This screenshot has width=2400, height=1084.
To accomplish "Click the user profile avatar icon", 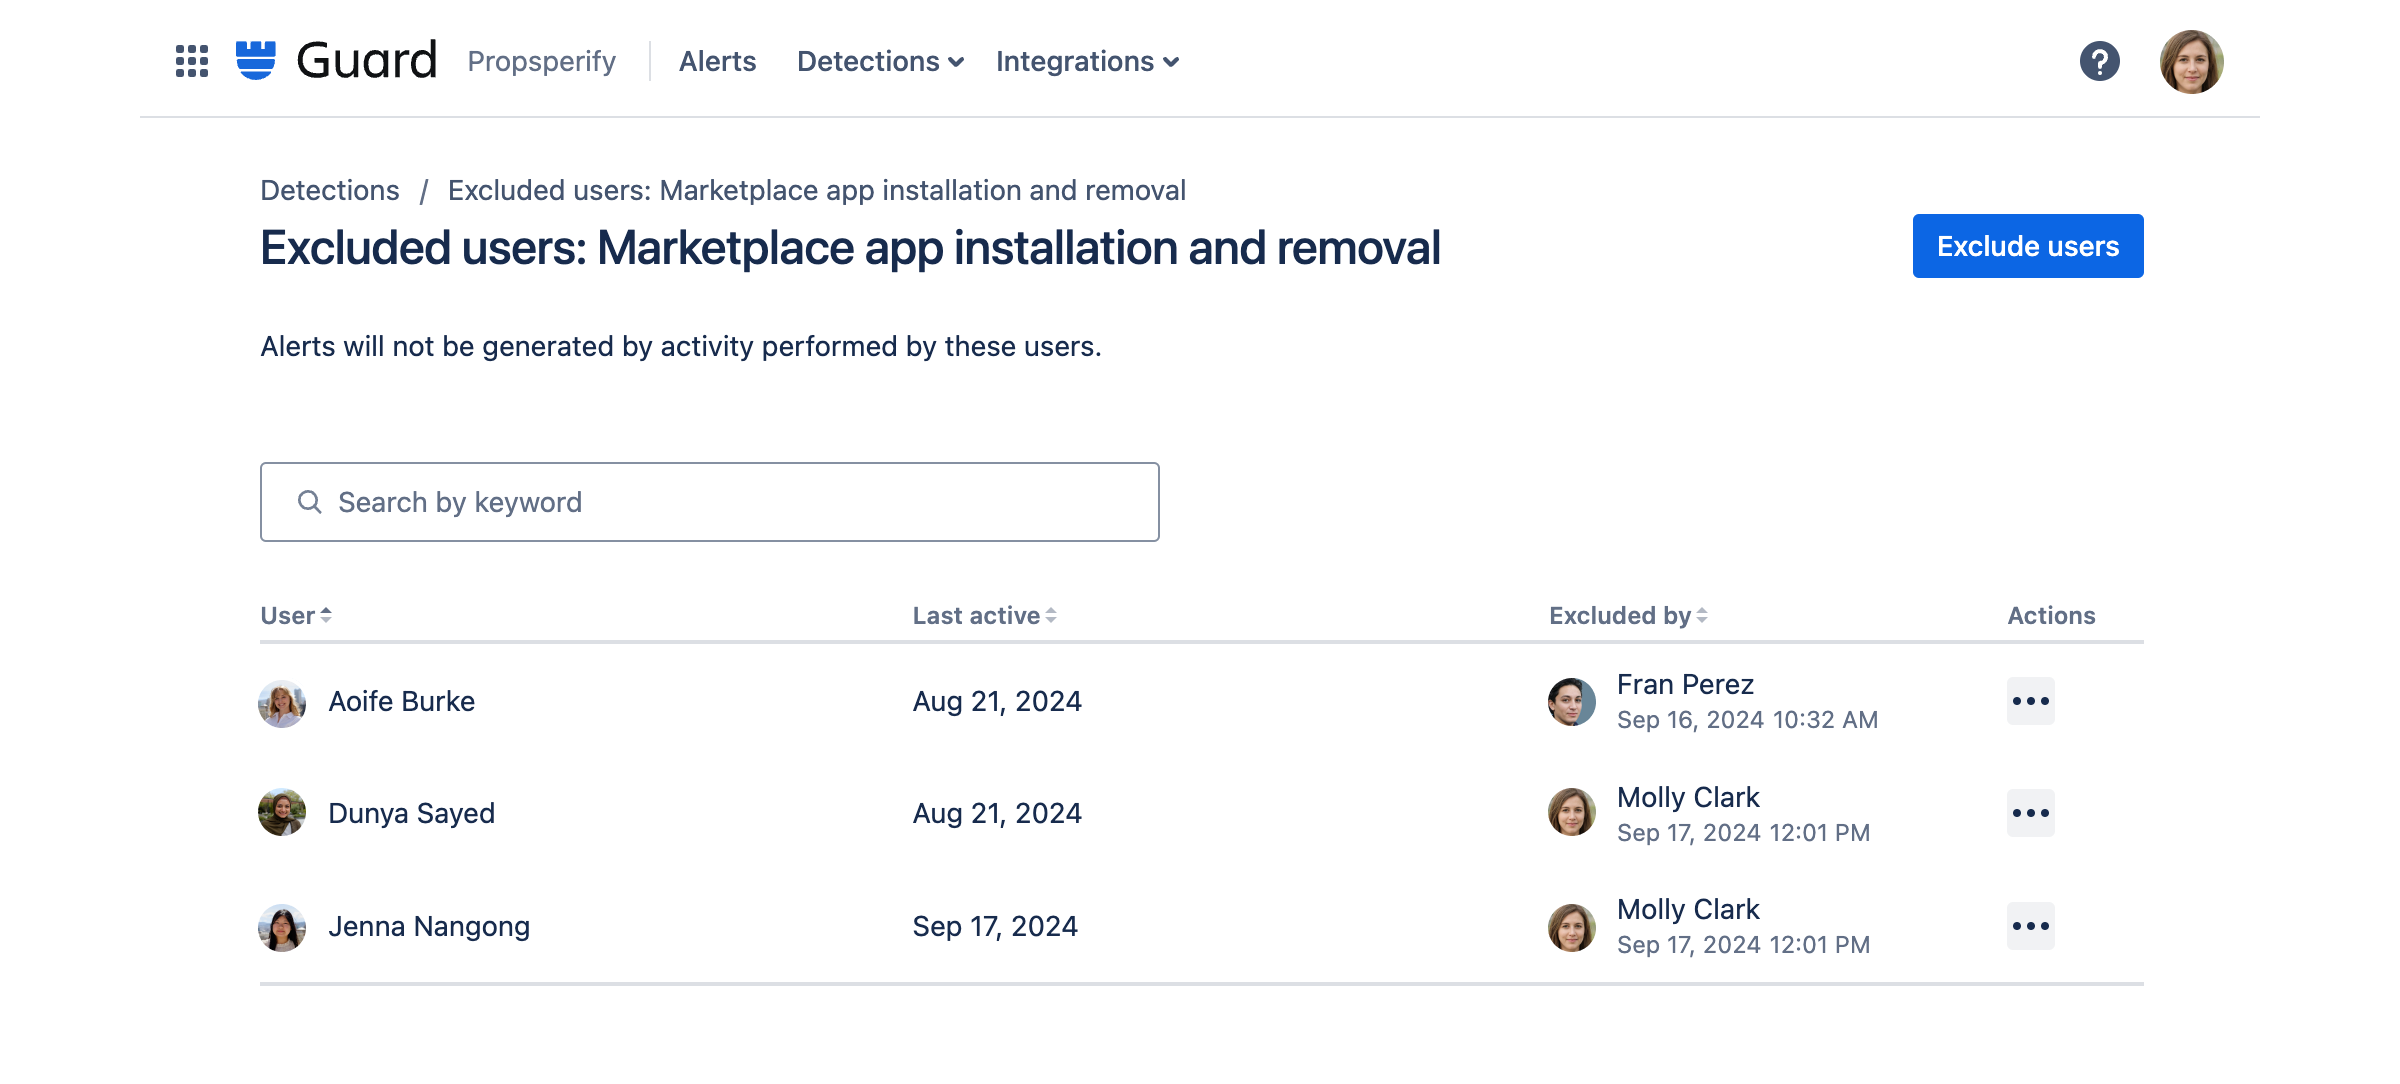I will point(2190,61).
